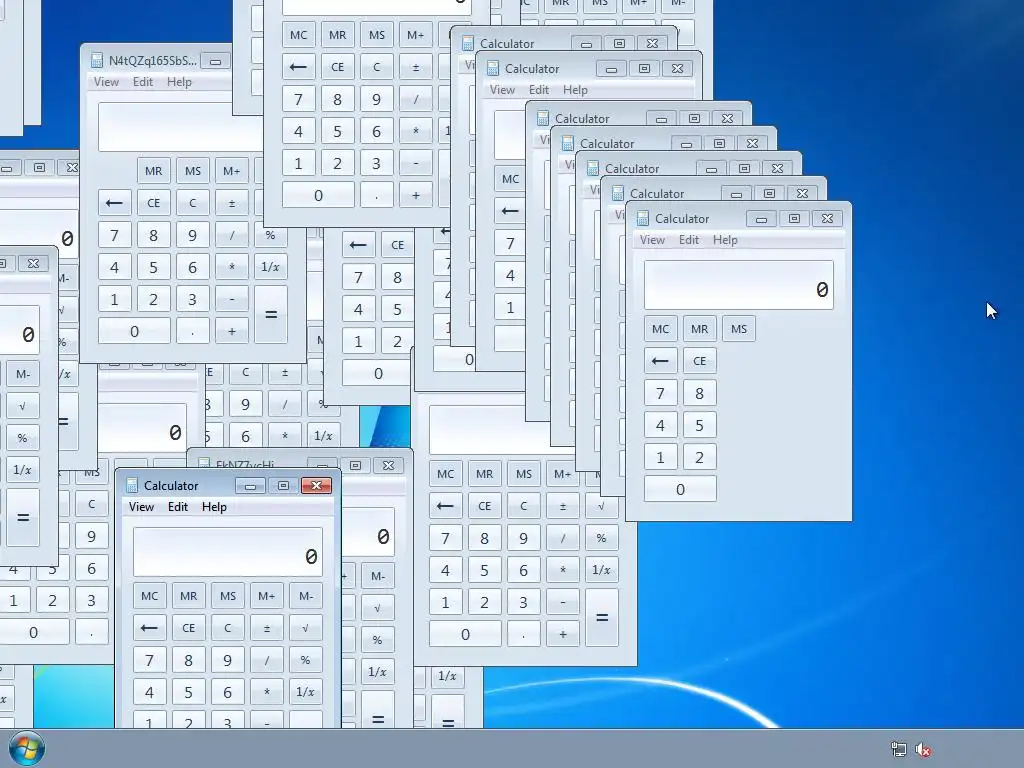The height and width of the screenshot is (768, 1024).
Task: Click MS in the rightmost Calculator window
Action: 739,329
